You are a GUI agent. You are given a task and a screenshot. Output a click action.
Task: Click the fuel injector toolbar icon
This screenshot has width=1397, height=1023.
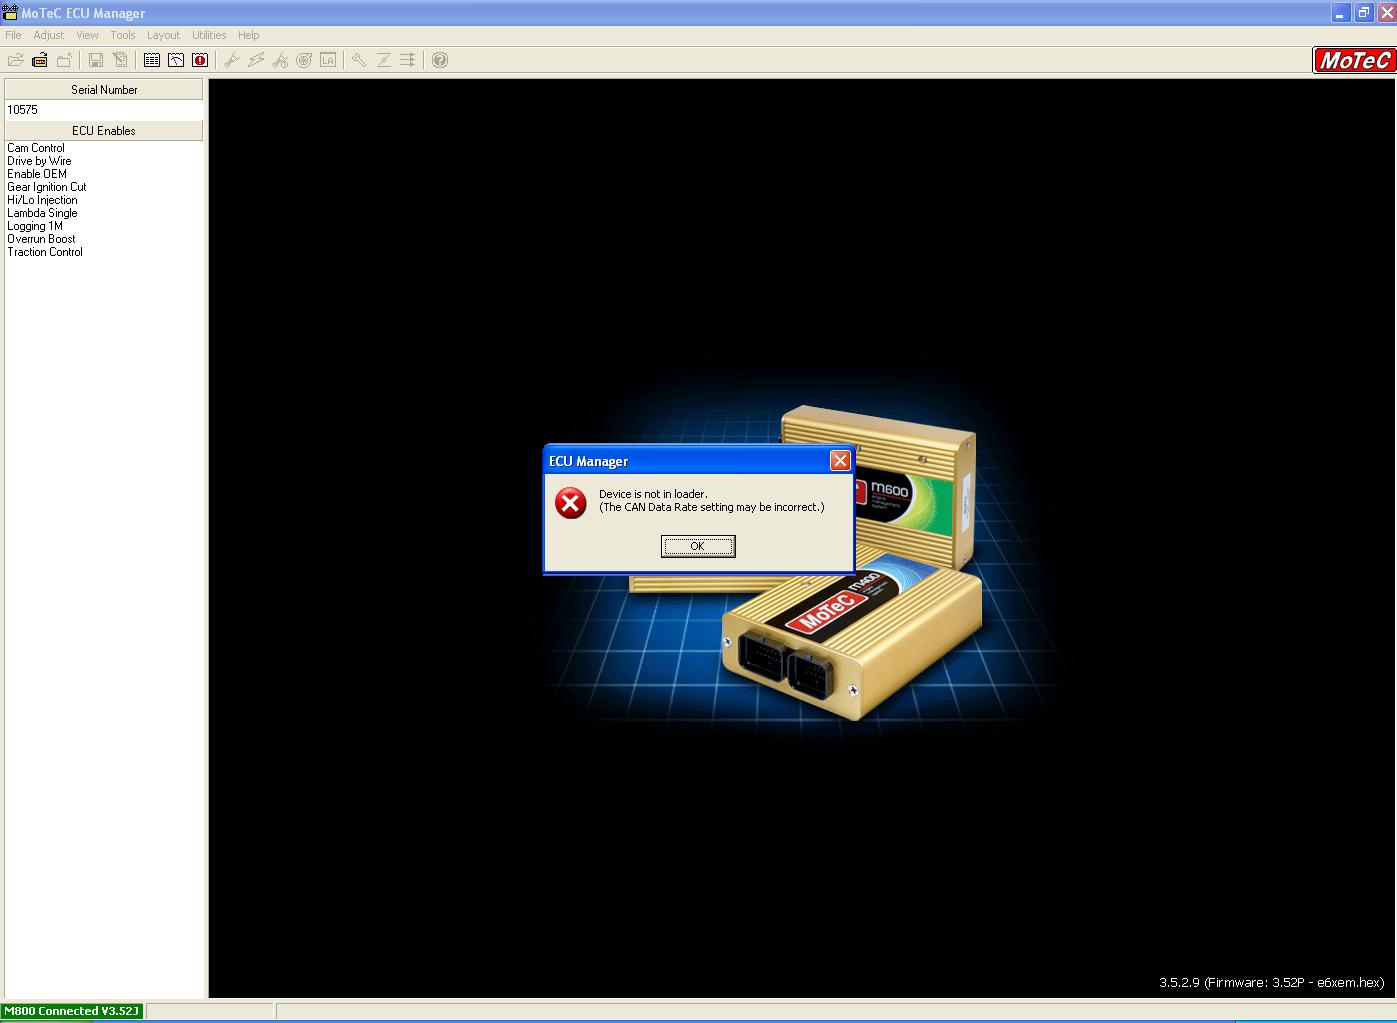click(x=232, y=60)
